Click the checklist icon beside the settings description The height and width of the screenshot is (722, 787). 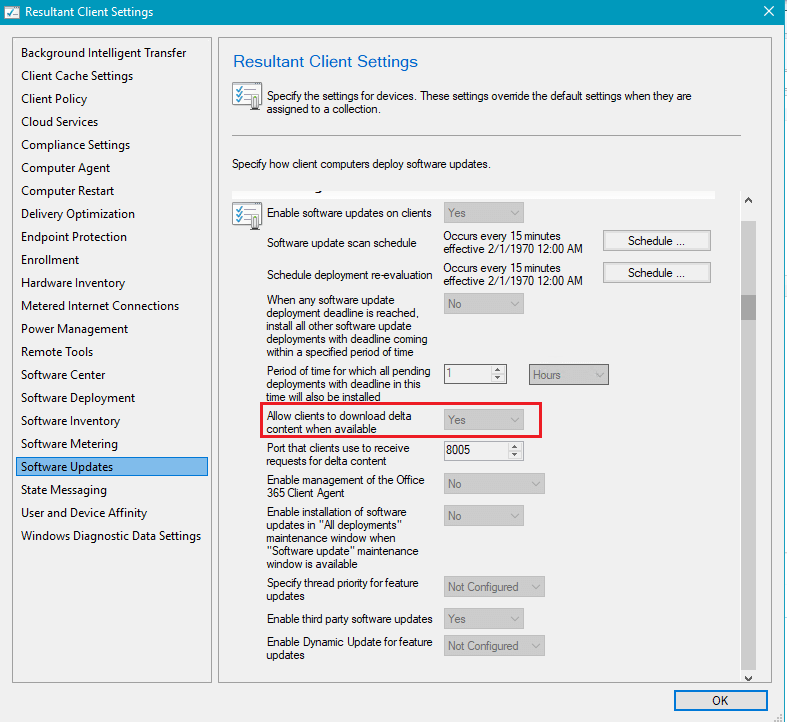[247, 95]
